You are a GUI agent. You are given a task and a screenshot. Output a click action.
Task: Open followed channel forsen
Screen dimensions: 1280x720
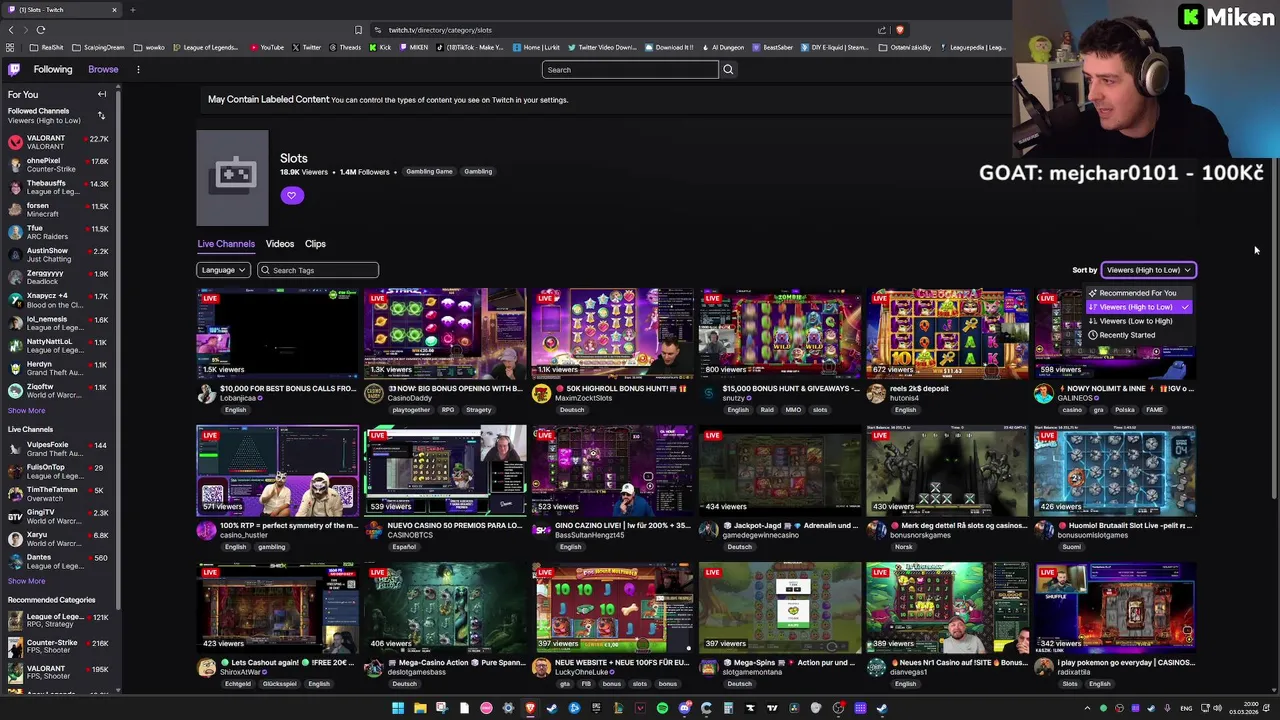coord(58,209)
